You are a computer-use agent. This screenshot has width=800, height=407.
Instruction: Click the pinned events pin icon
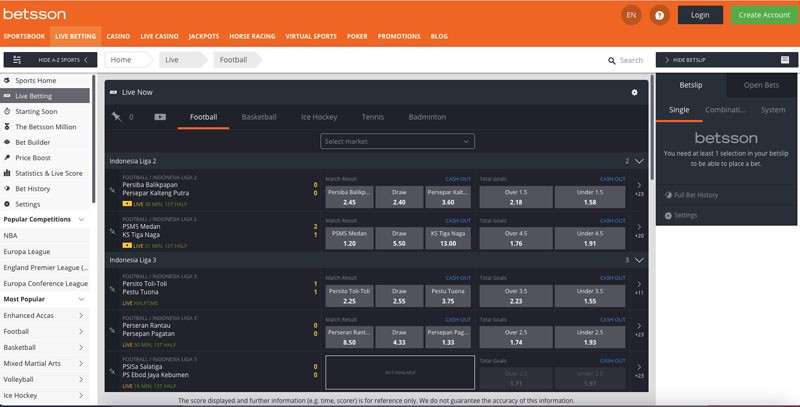116,117
